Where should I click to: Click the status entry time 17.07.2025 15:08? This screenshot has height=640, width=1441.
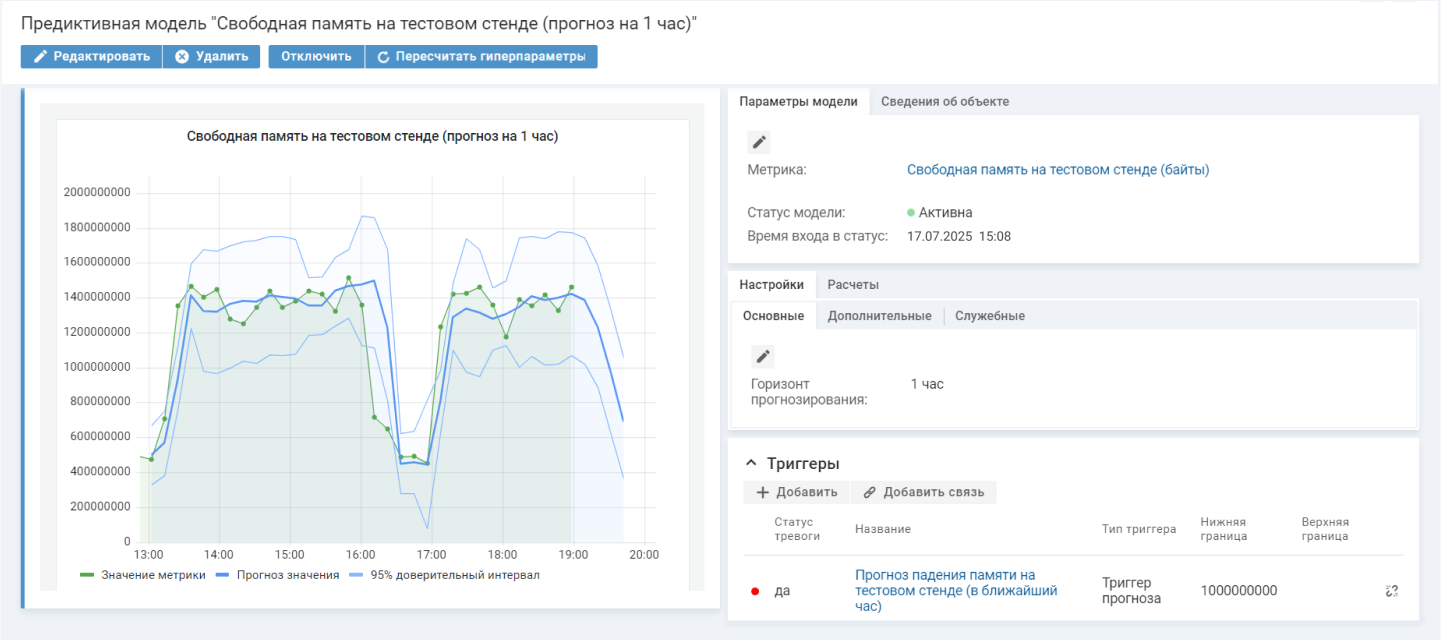(959, 237)
